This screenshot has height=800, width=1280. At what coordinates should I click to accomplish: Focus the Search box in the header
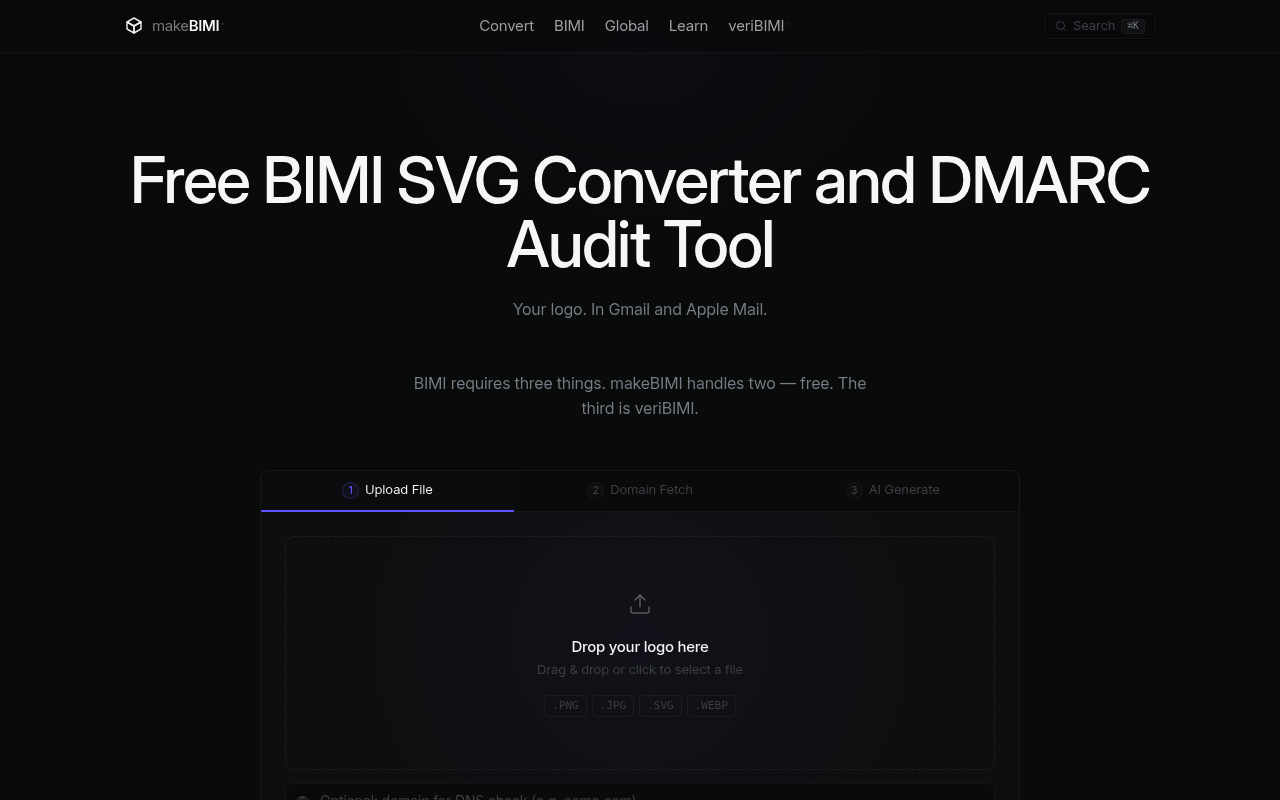click(x=1099, y=26)
